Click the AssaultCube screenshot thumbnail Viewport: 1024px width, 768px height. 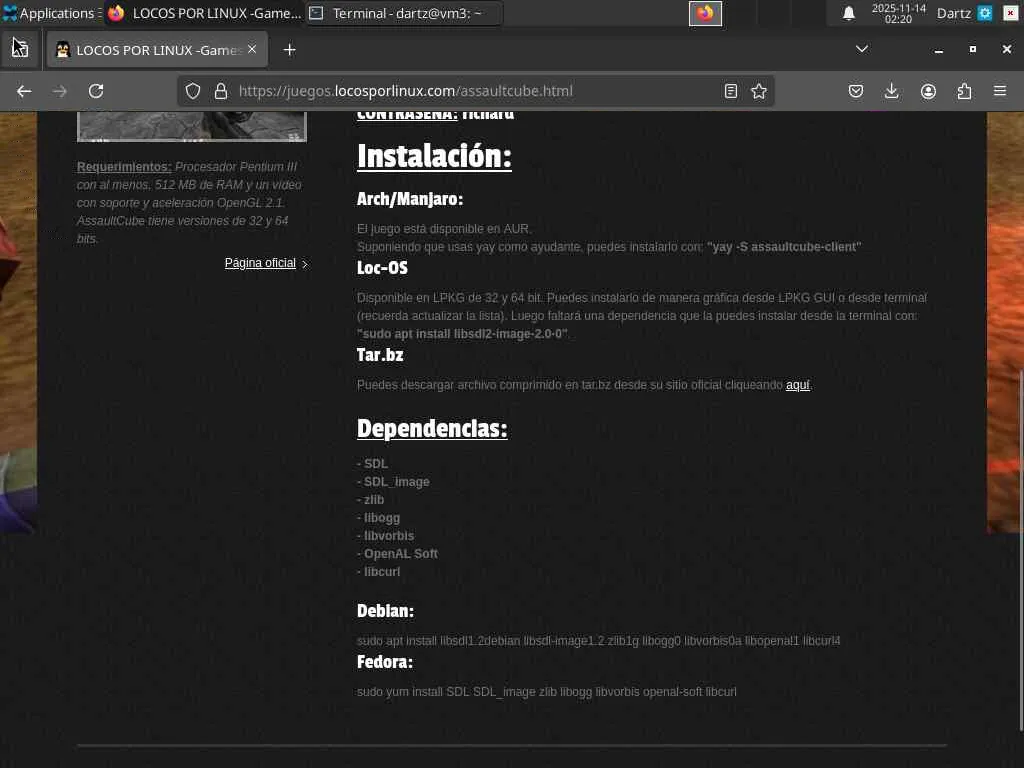point(192,126)
